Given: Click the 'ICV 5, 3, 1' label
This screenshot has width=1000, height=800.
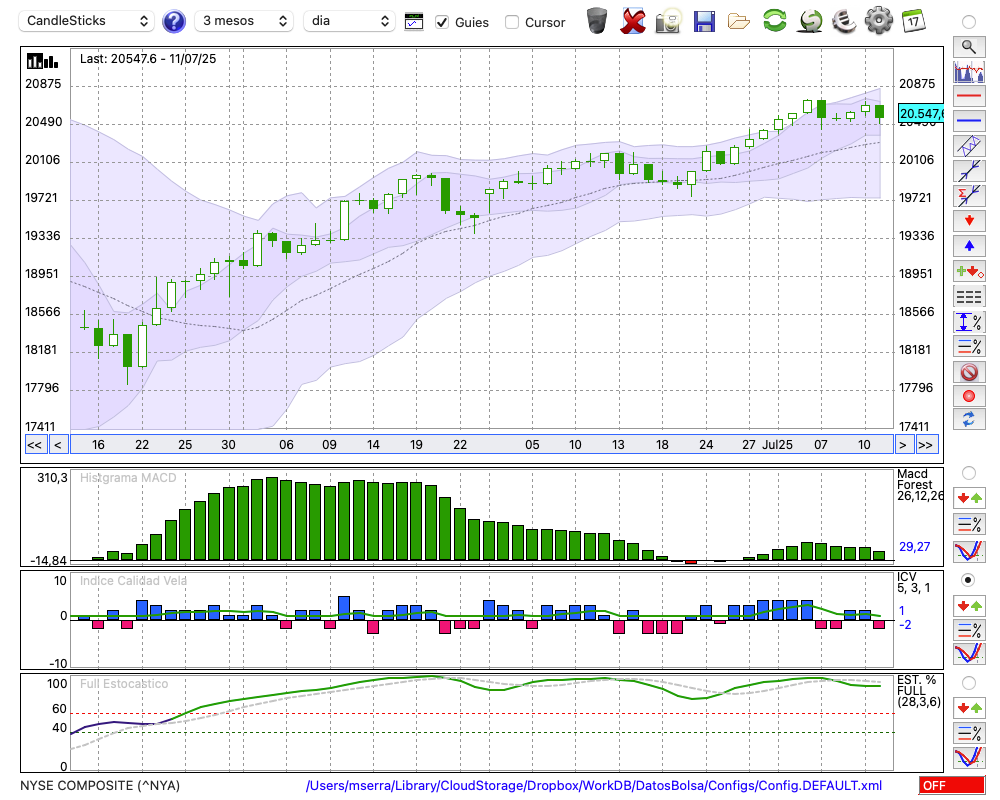Looking at the screenshot, I should coord(914,582).
